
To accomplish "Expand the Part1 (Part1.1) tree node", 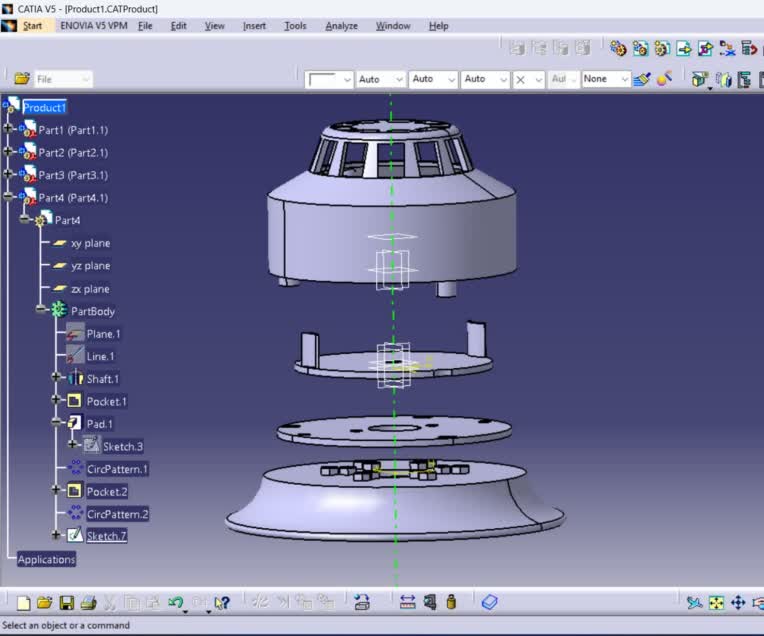I will [x=8, y=129].
